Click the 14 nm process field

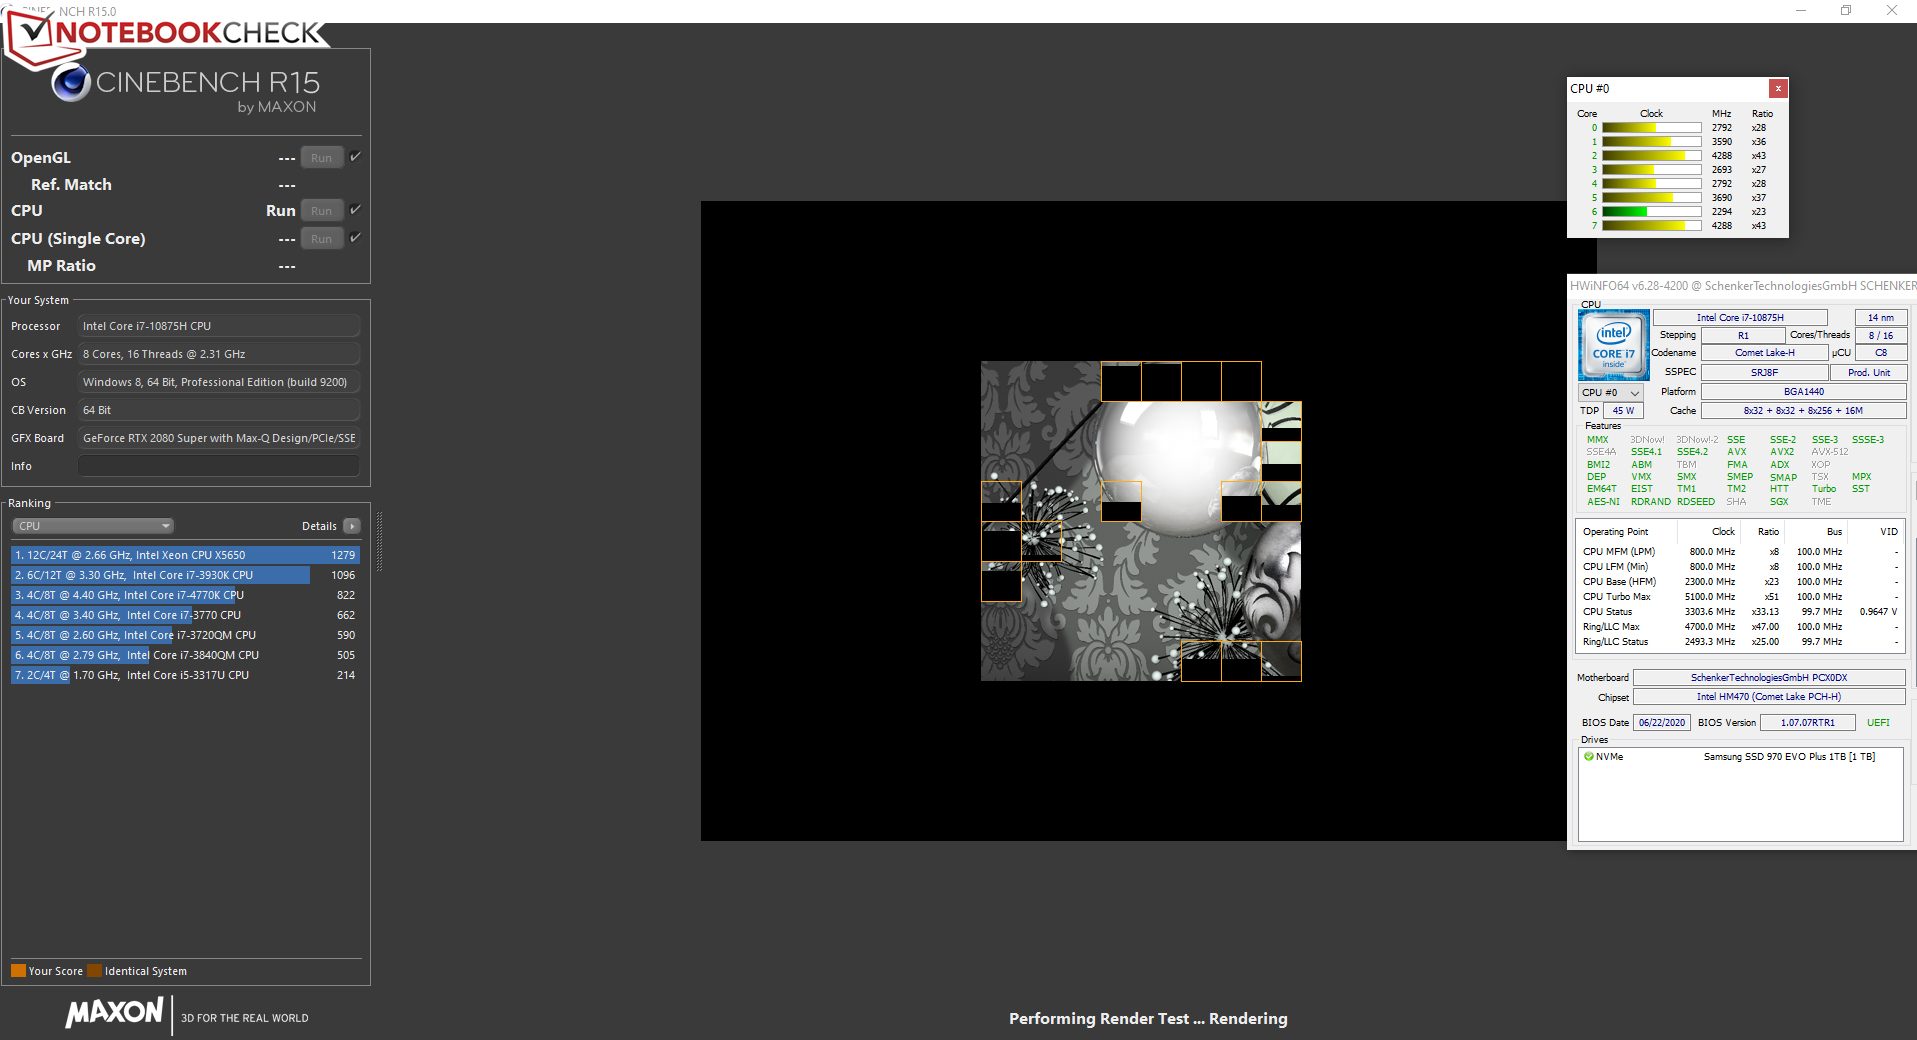(x=1881, y=318)
